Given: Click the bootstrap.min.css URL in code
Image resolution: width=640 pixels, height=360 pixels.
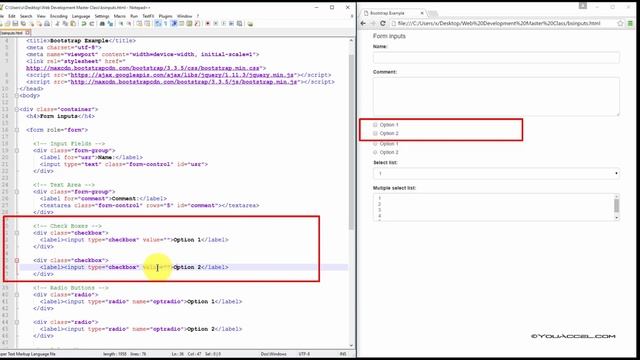Looking at the screenshot, I should [x=143, y=68].
